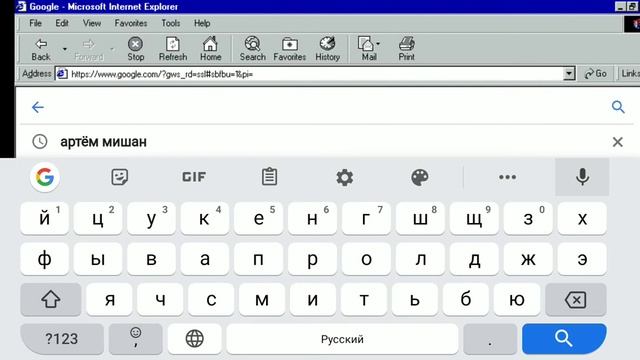This screenshot has height=360, width=640.
Task: Click the Go button
Action: click(x=596, y=74)
